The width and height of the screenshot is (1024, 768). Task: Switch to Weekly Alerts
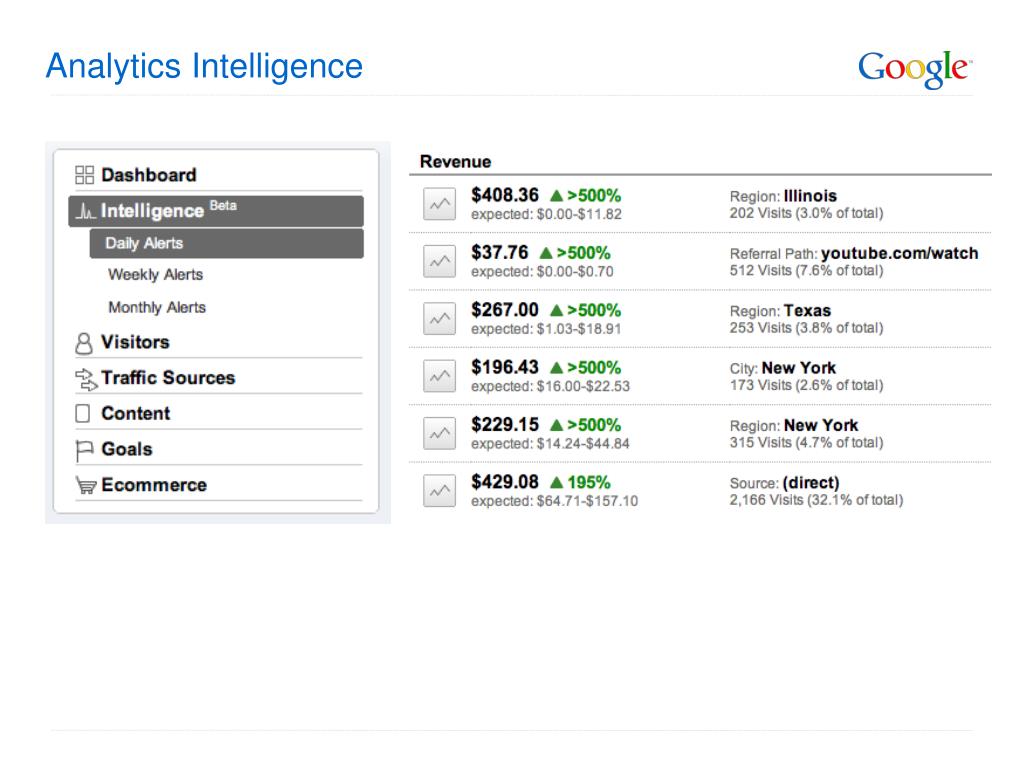pos(155,275)
